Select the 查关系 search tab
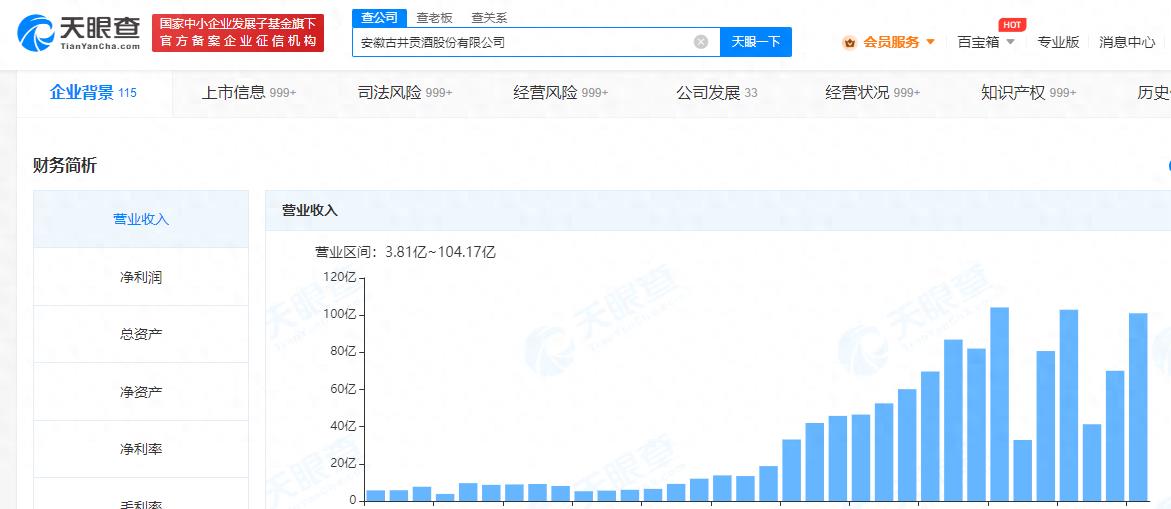 click(489, 17)
